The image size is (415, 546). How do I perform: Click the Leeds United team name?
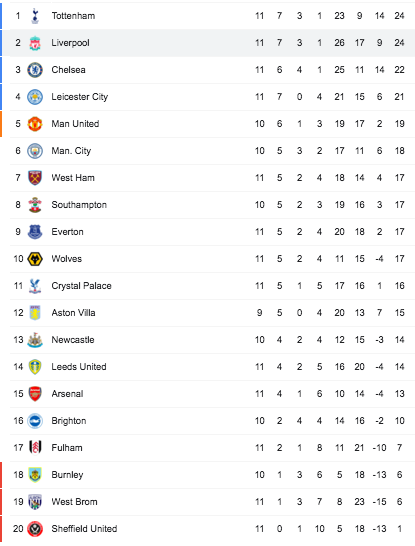[x=79, y=367]
